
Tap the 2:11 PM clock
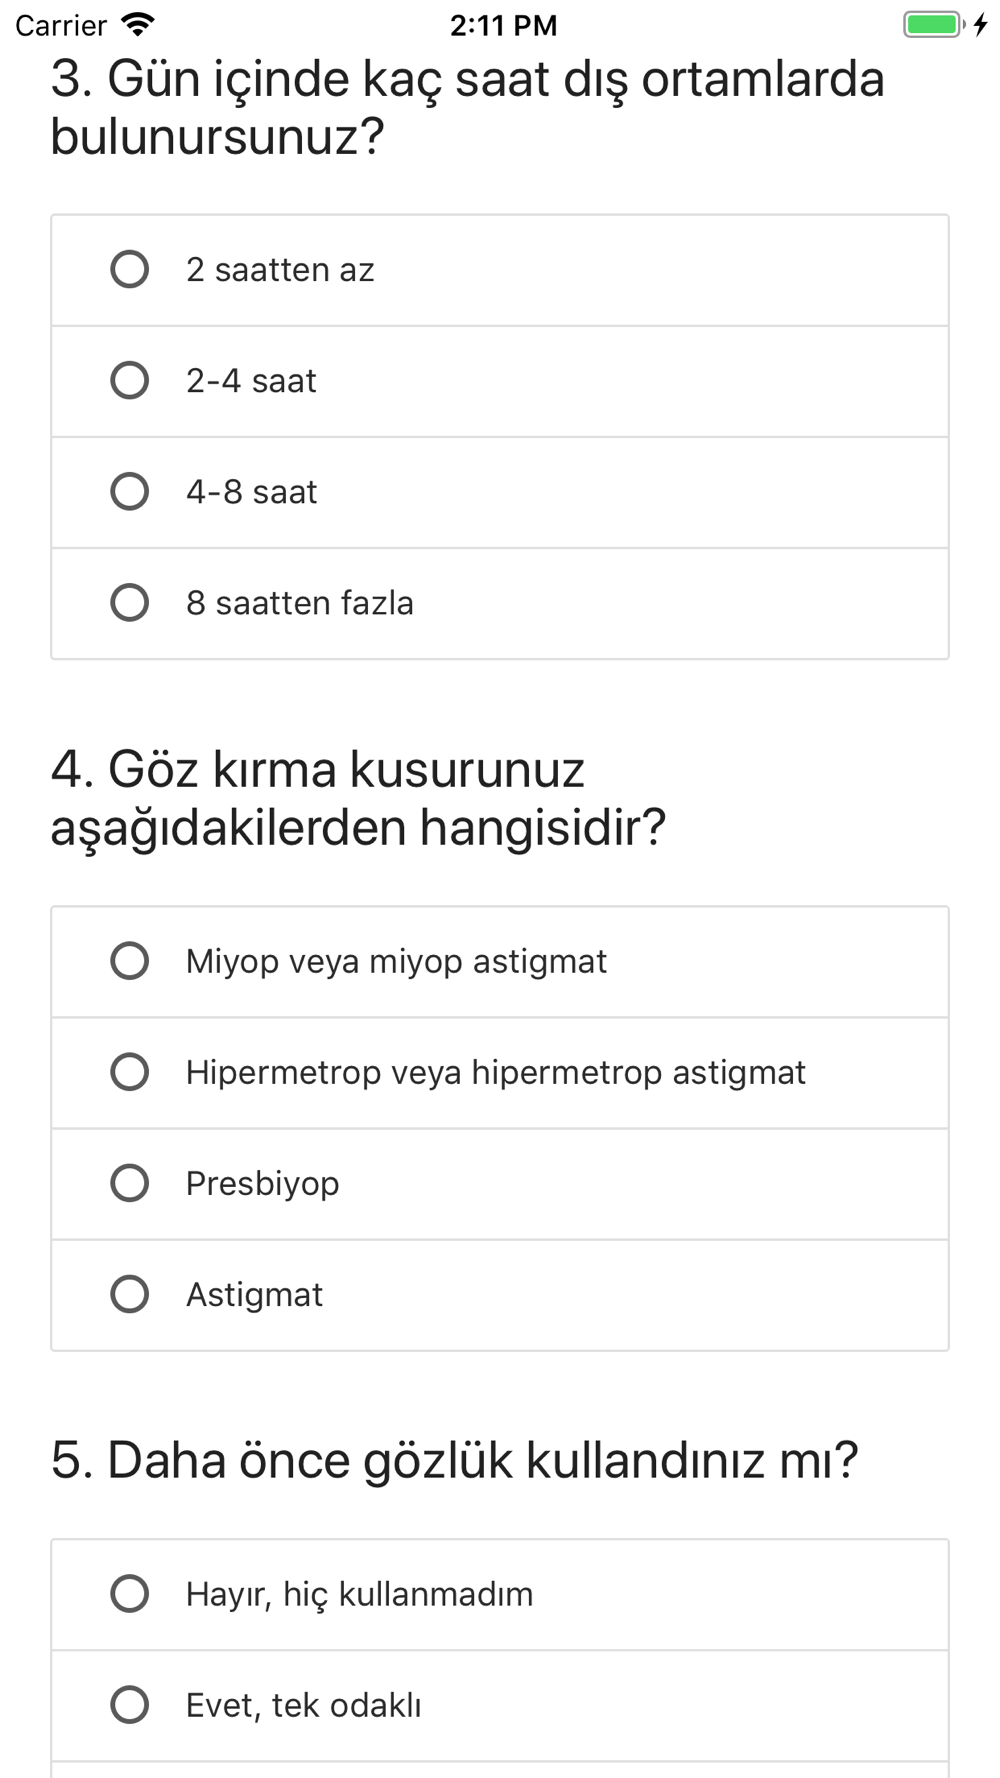pyautogui.click(x=503, y=25)
